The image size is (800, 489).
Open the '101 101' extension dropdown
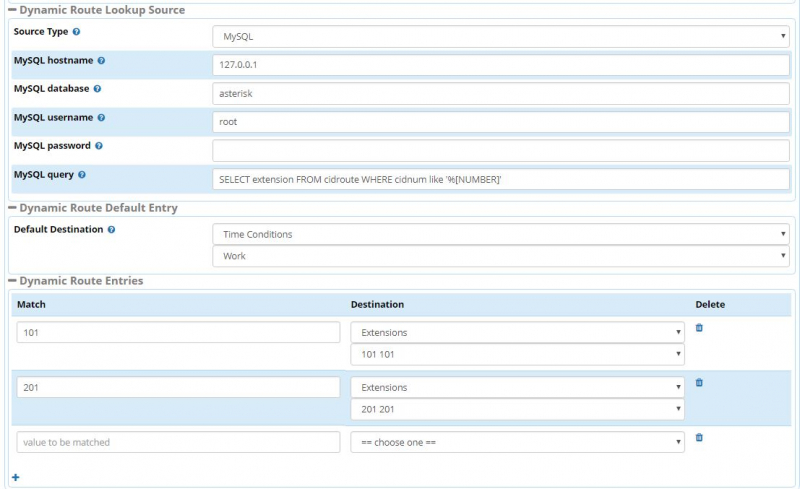tap(517, 354)
